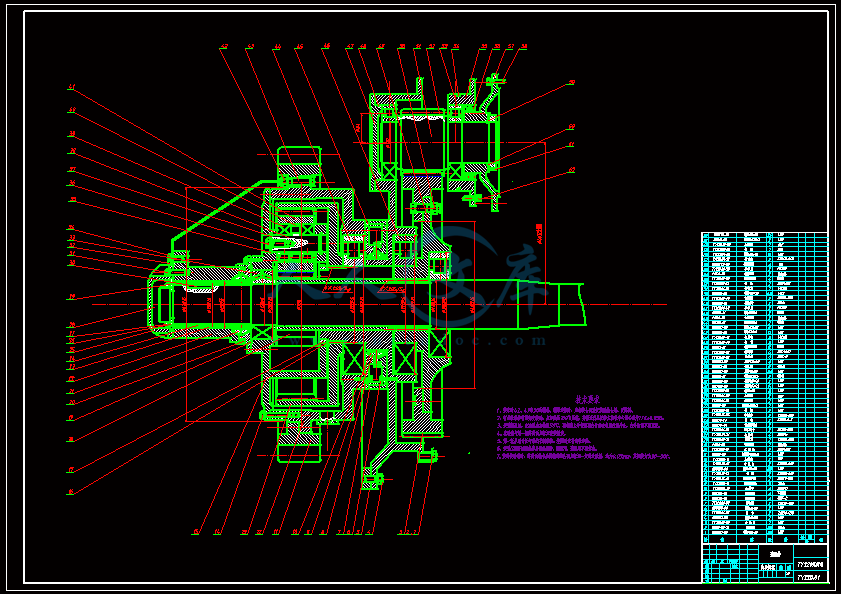The height and width of the screenshot is (594, 841).
Task: Select the 技术要求 heading text
Action: tap(587, 399)
